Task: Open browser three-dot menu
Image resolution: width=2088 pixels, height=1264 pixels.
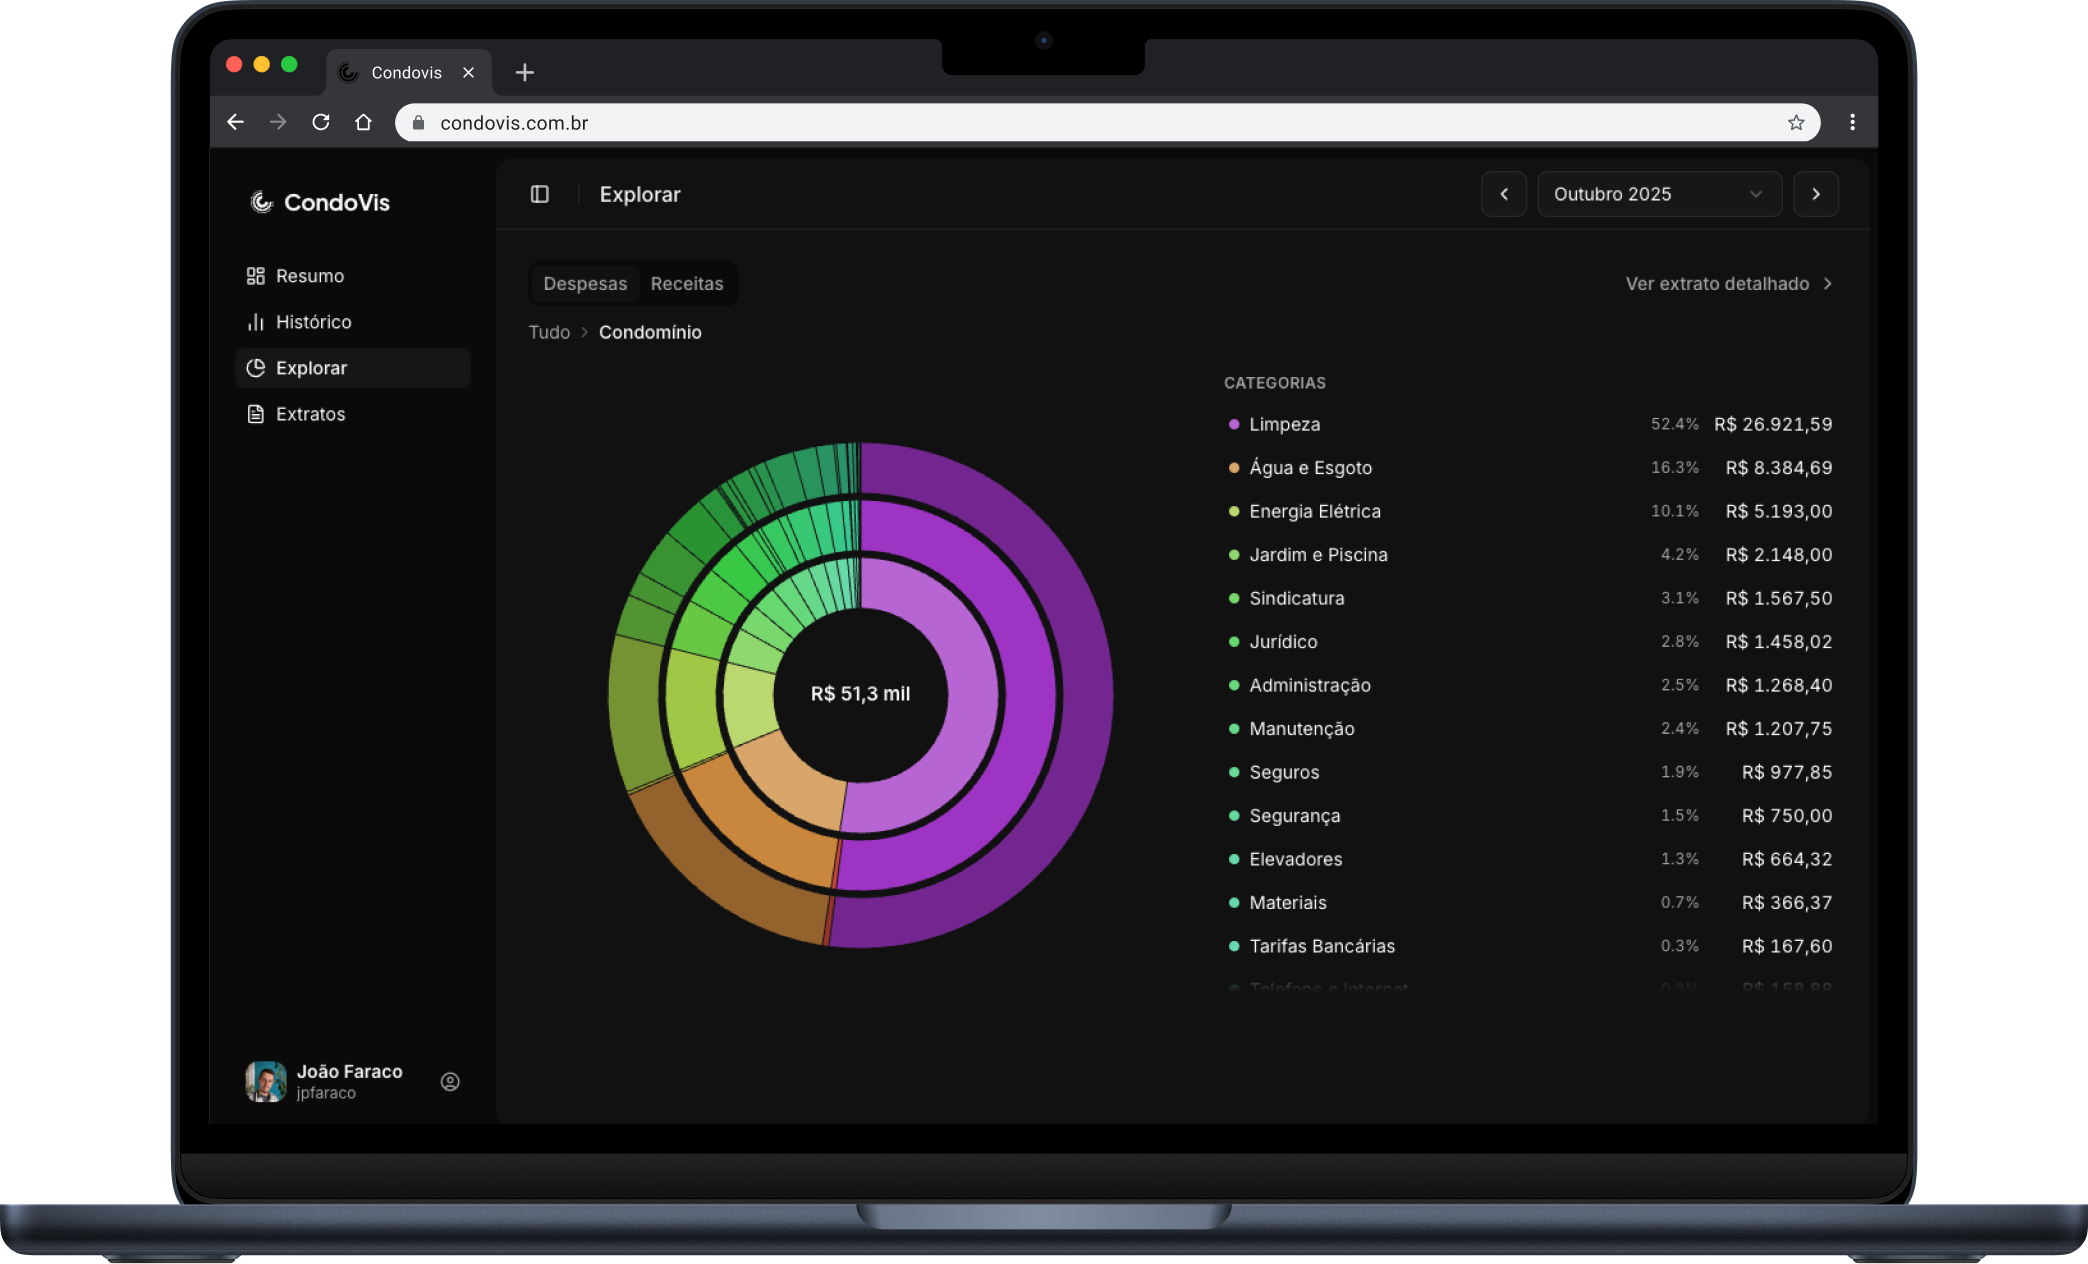Action: [1852, 122]
